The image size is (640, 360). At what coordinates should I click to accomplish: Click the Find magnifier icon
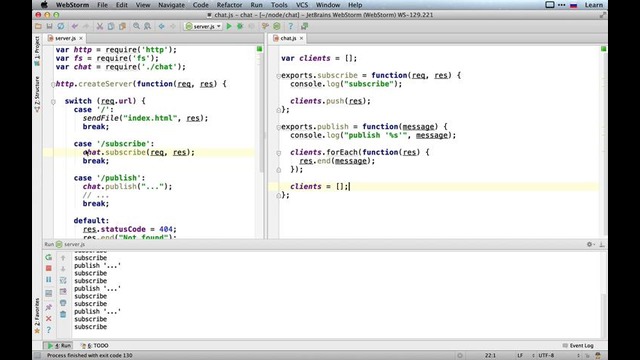coord(136,26)
